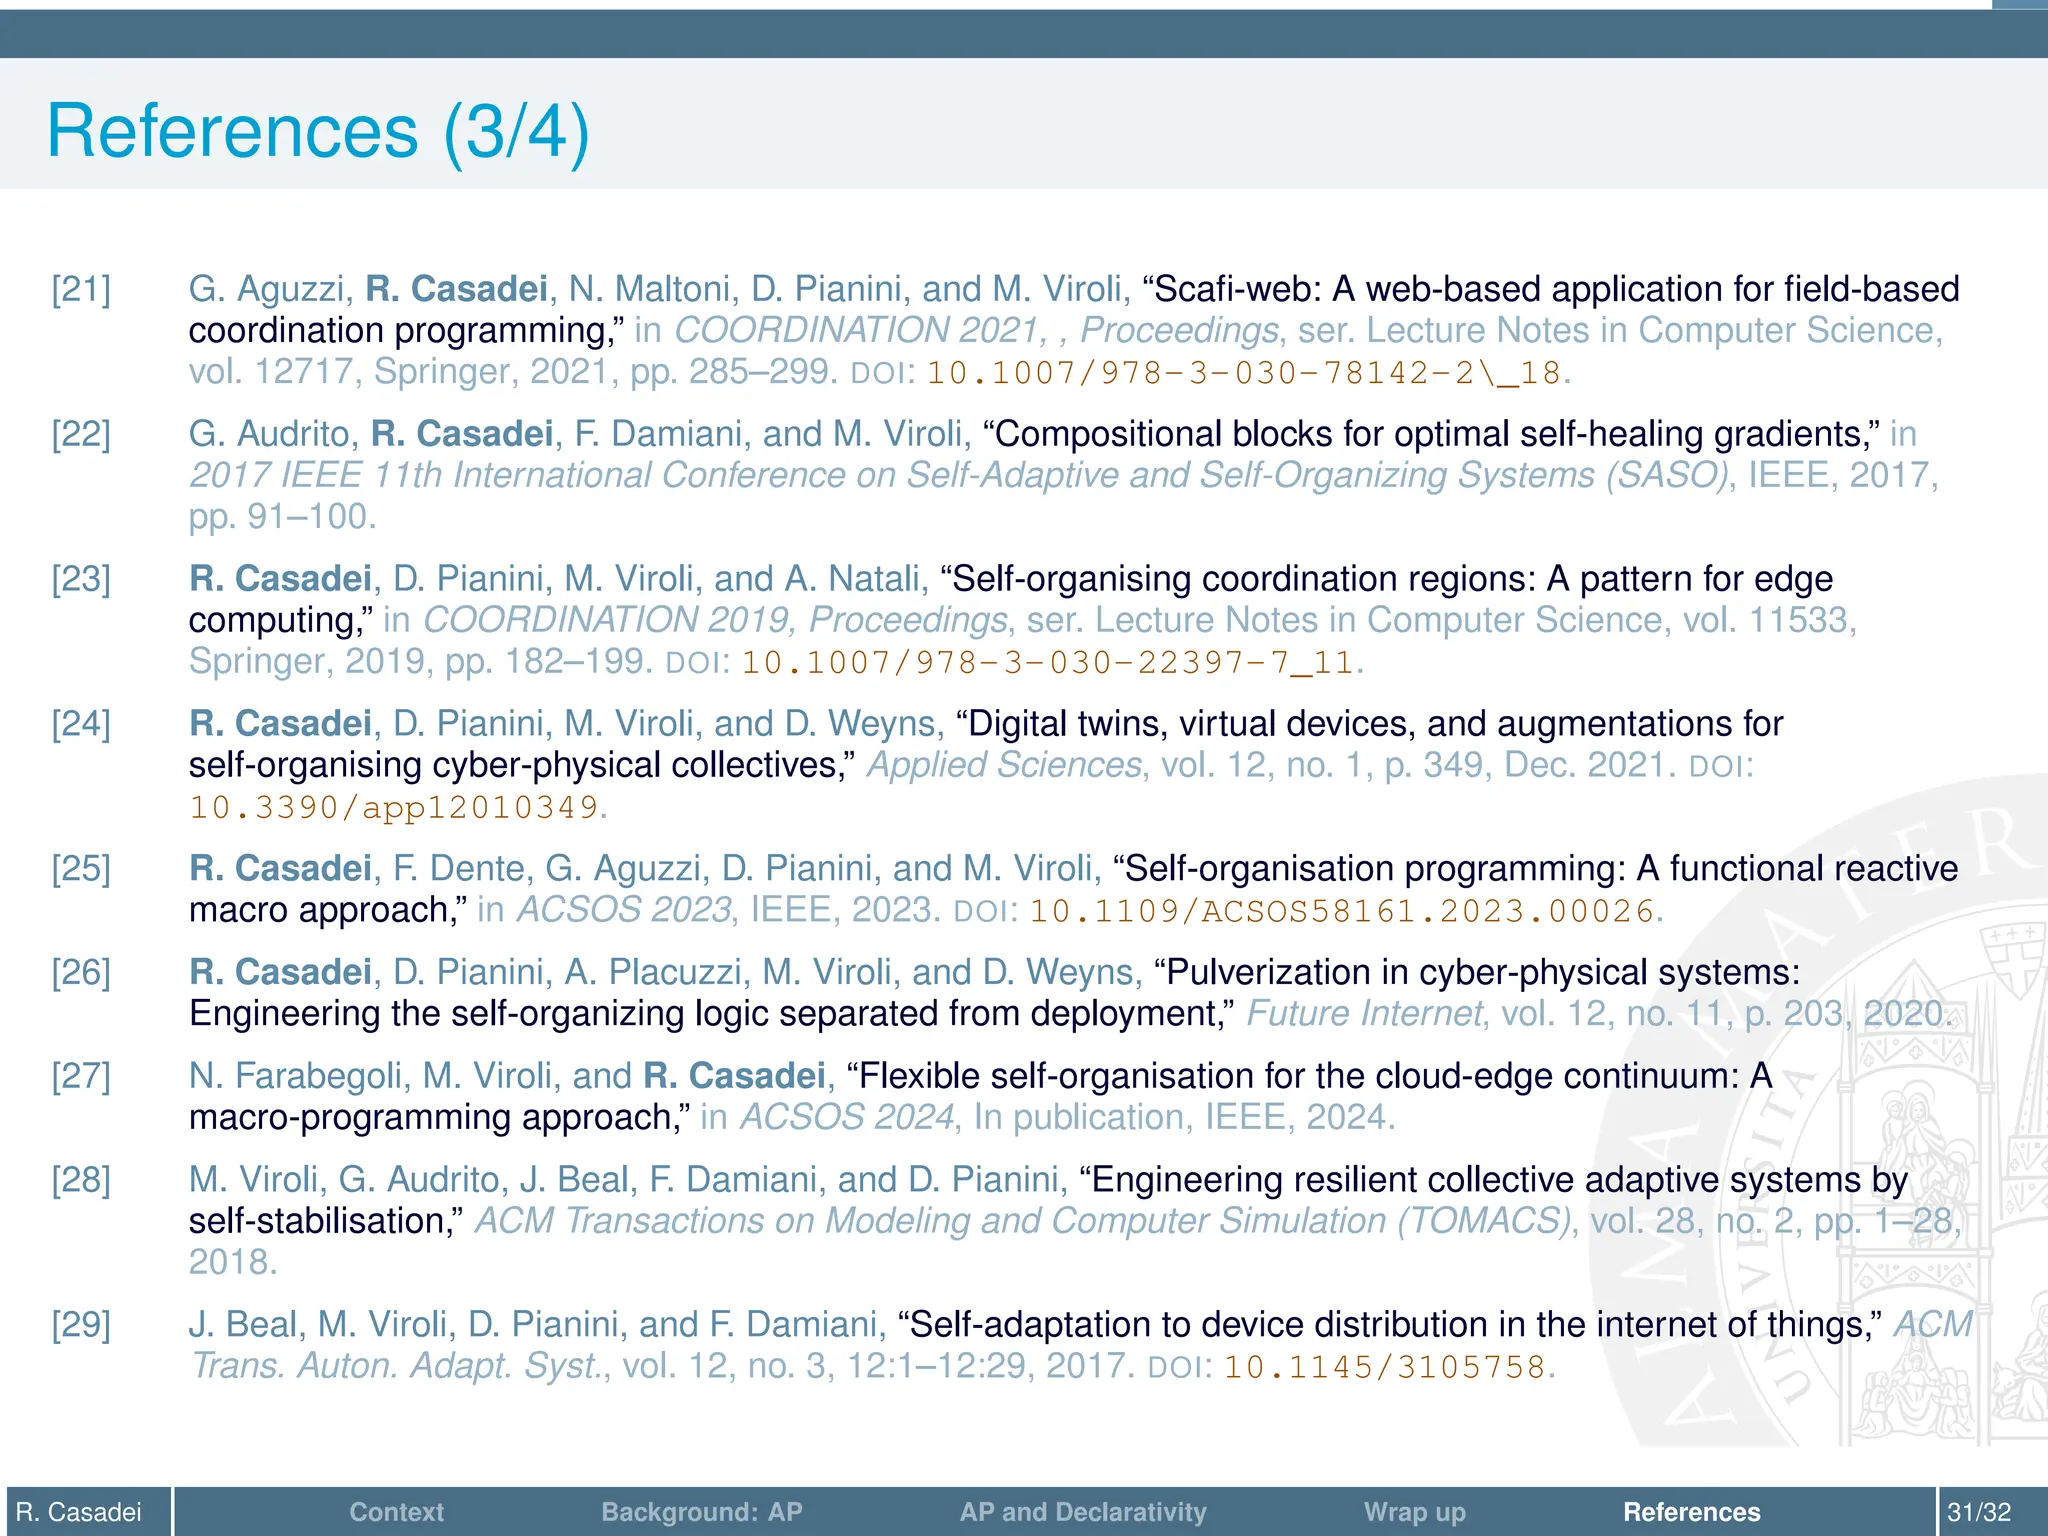This screenshot has height=1536, width=2048.
Task: Click the Digital twins paper title
Action: pyautogui.click(x=986, y=744)
